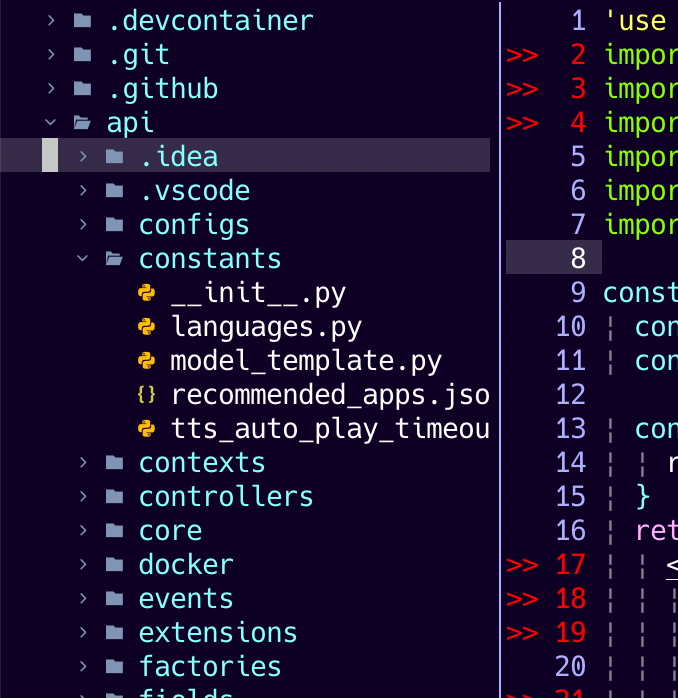Select the extensions folder in the tree
This screenshot has height=698, width=678.
pyautogui.click(x=218, y=633)
